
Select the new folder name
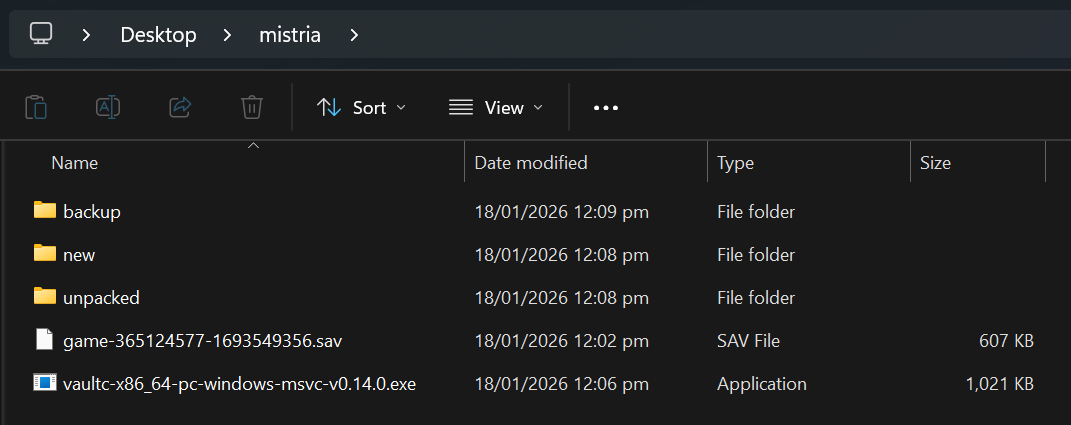point(79,255)
